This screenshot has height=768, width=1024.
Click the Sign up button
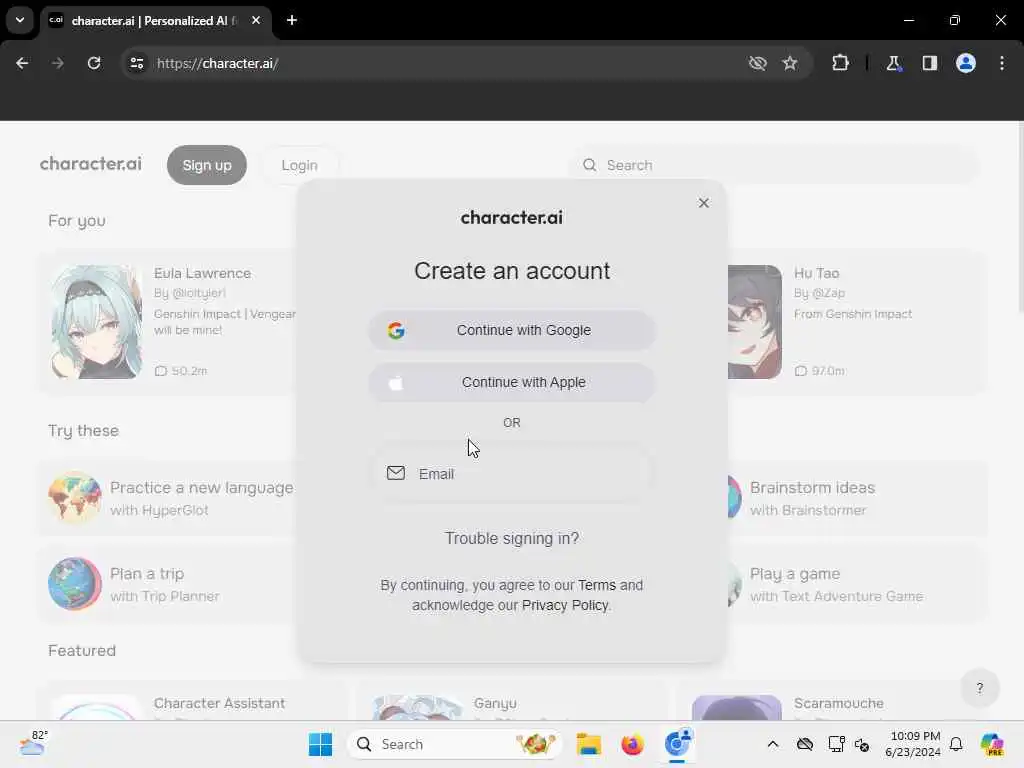(207, 165)
